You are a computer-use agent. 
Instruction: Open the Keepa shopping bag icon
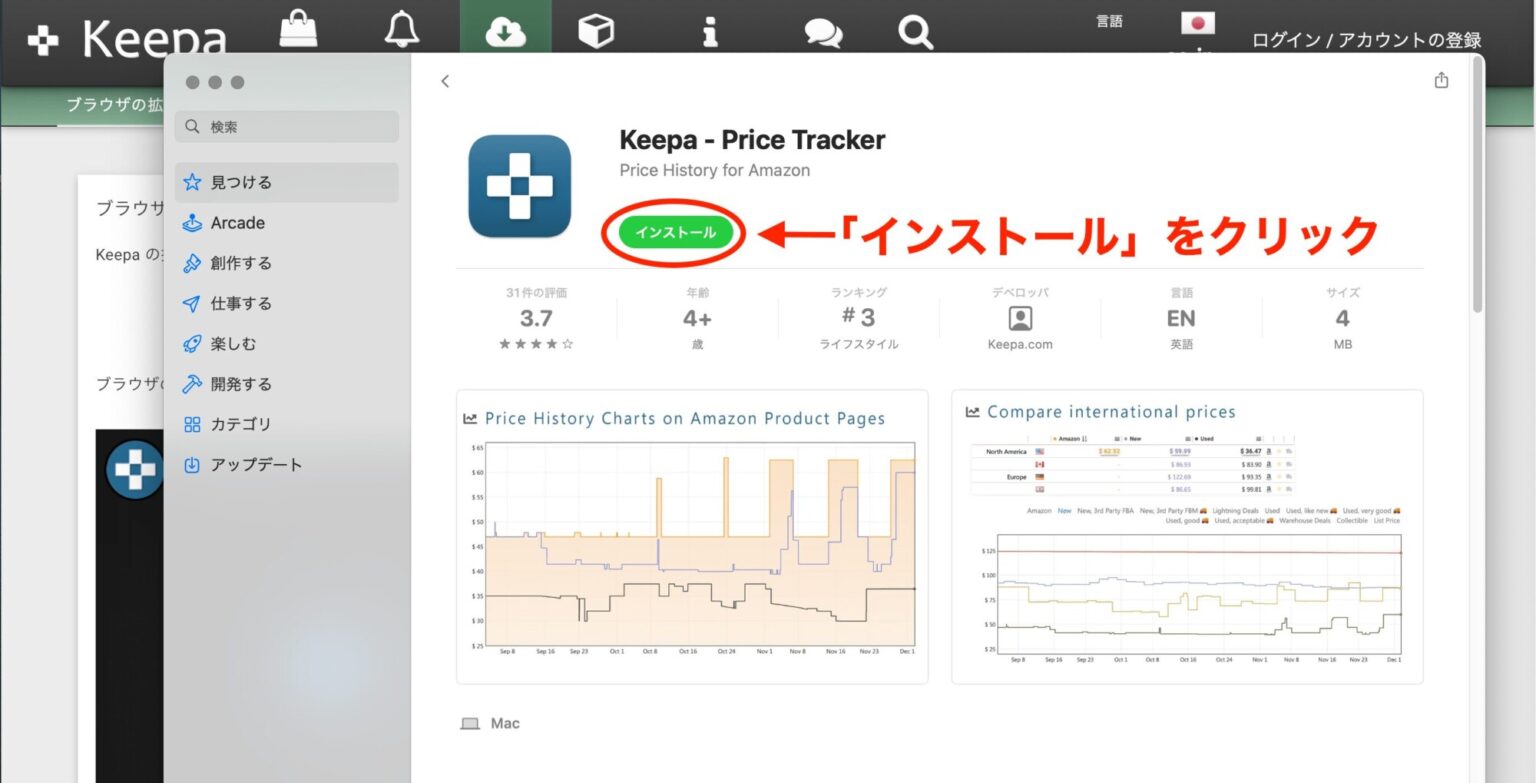pos(297,31)
